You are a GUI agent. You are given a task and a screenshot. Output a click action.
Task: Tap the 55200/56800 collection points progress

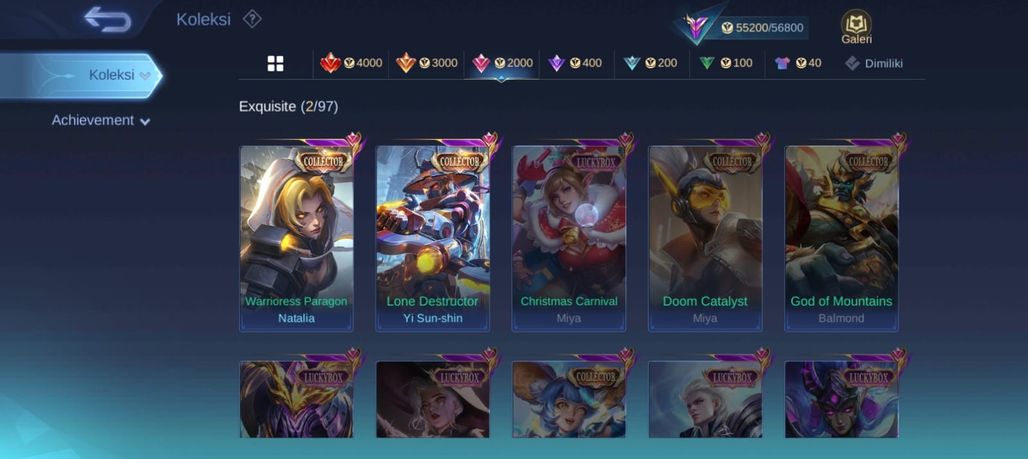(762, 28)
